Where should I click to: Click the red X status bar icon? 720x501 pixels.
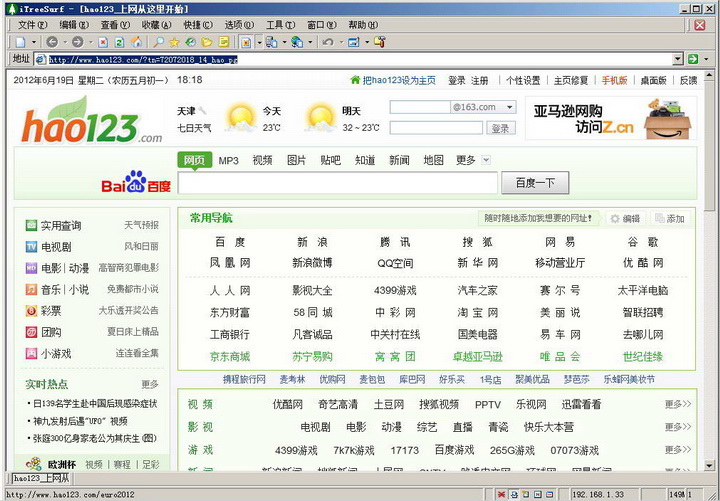click(x=502, y=495)
